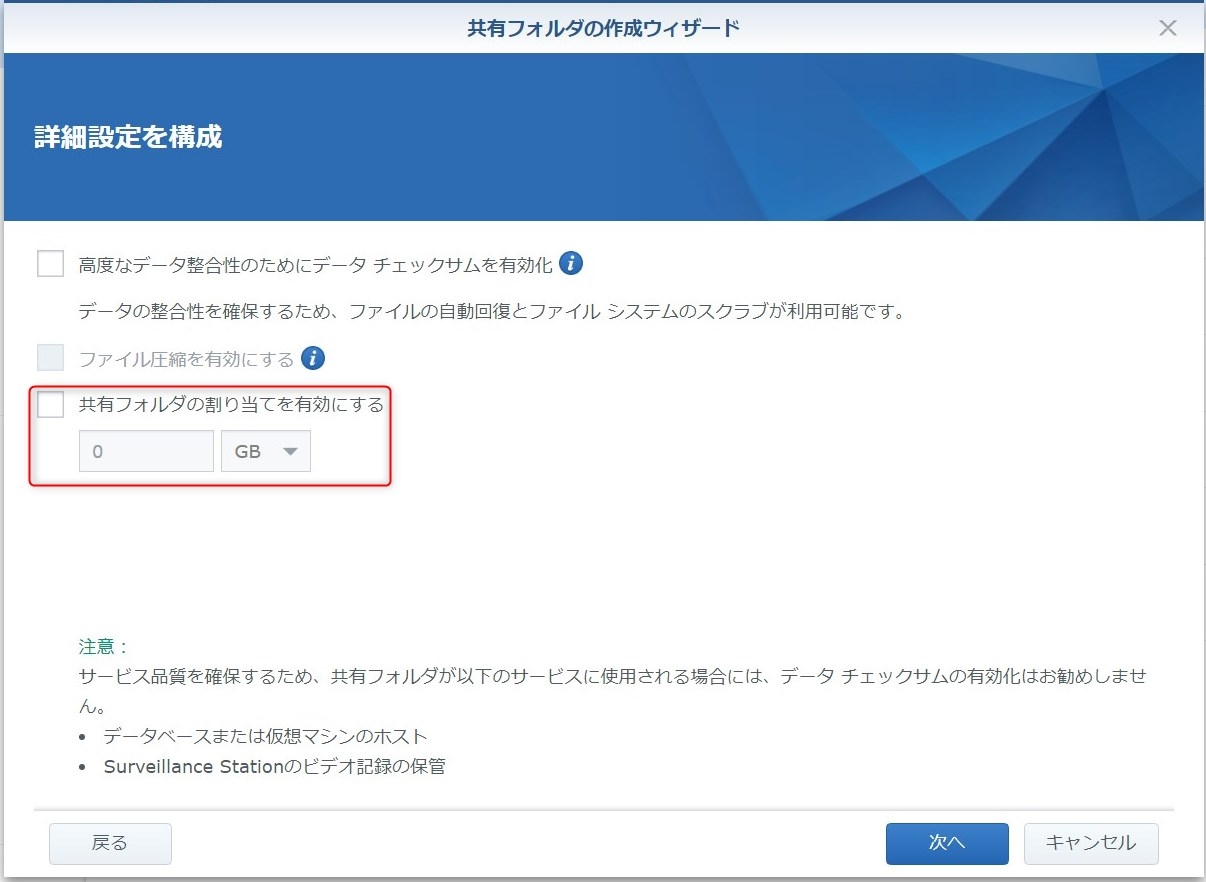Screen dimensions: 1206x882
Task: Close the shared folder creation wizard
Action: [x=1167, y=28]
